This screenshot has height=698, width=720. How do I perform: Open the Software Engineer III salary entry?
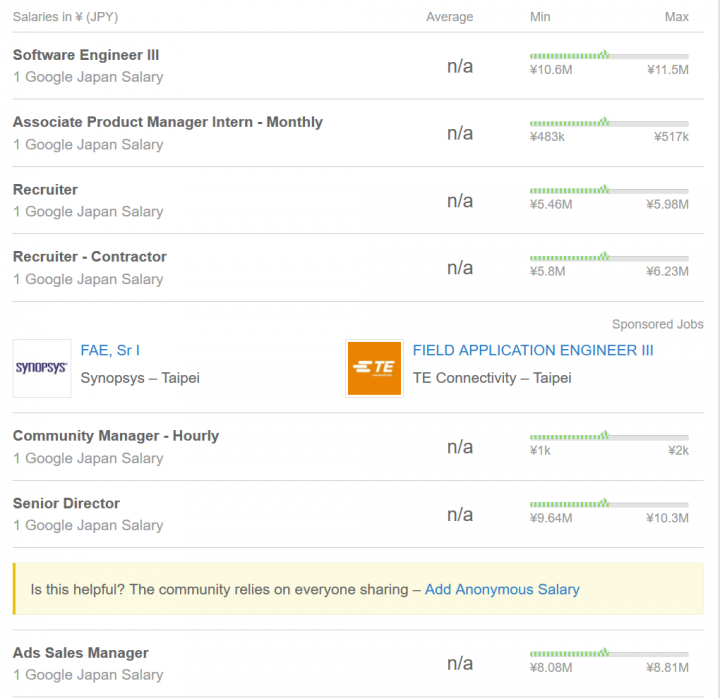click(86, 55)
